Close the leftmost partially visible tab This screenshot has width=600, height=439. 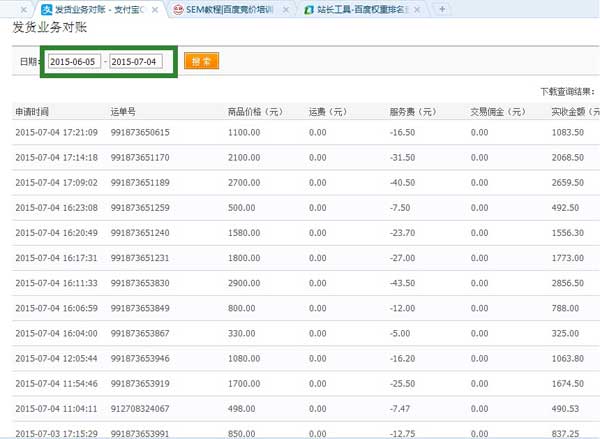point(24,9)
